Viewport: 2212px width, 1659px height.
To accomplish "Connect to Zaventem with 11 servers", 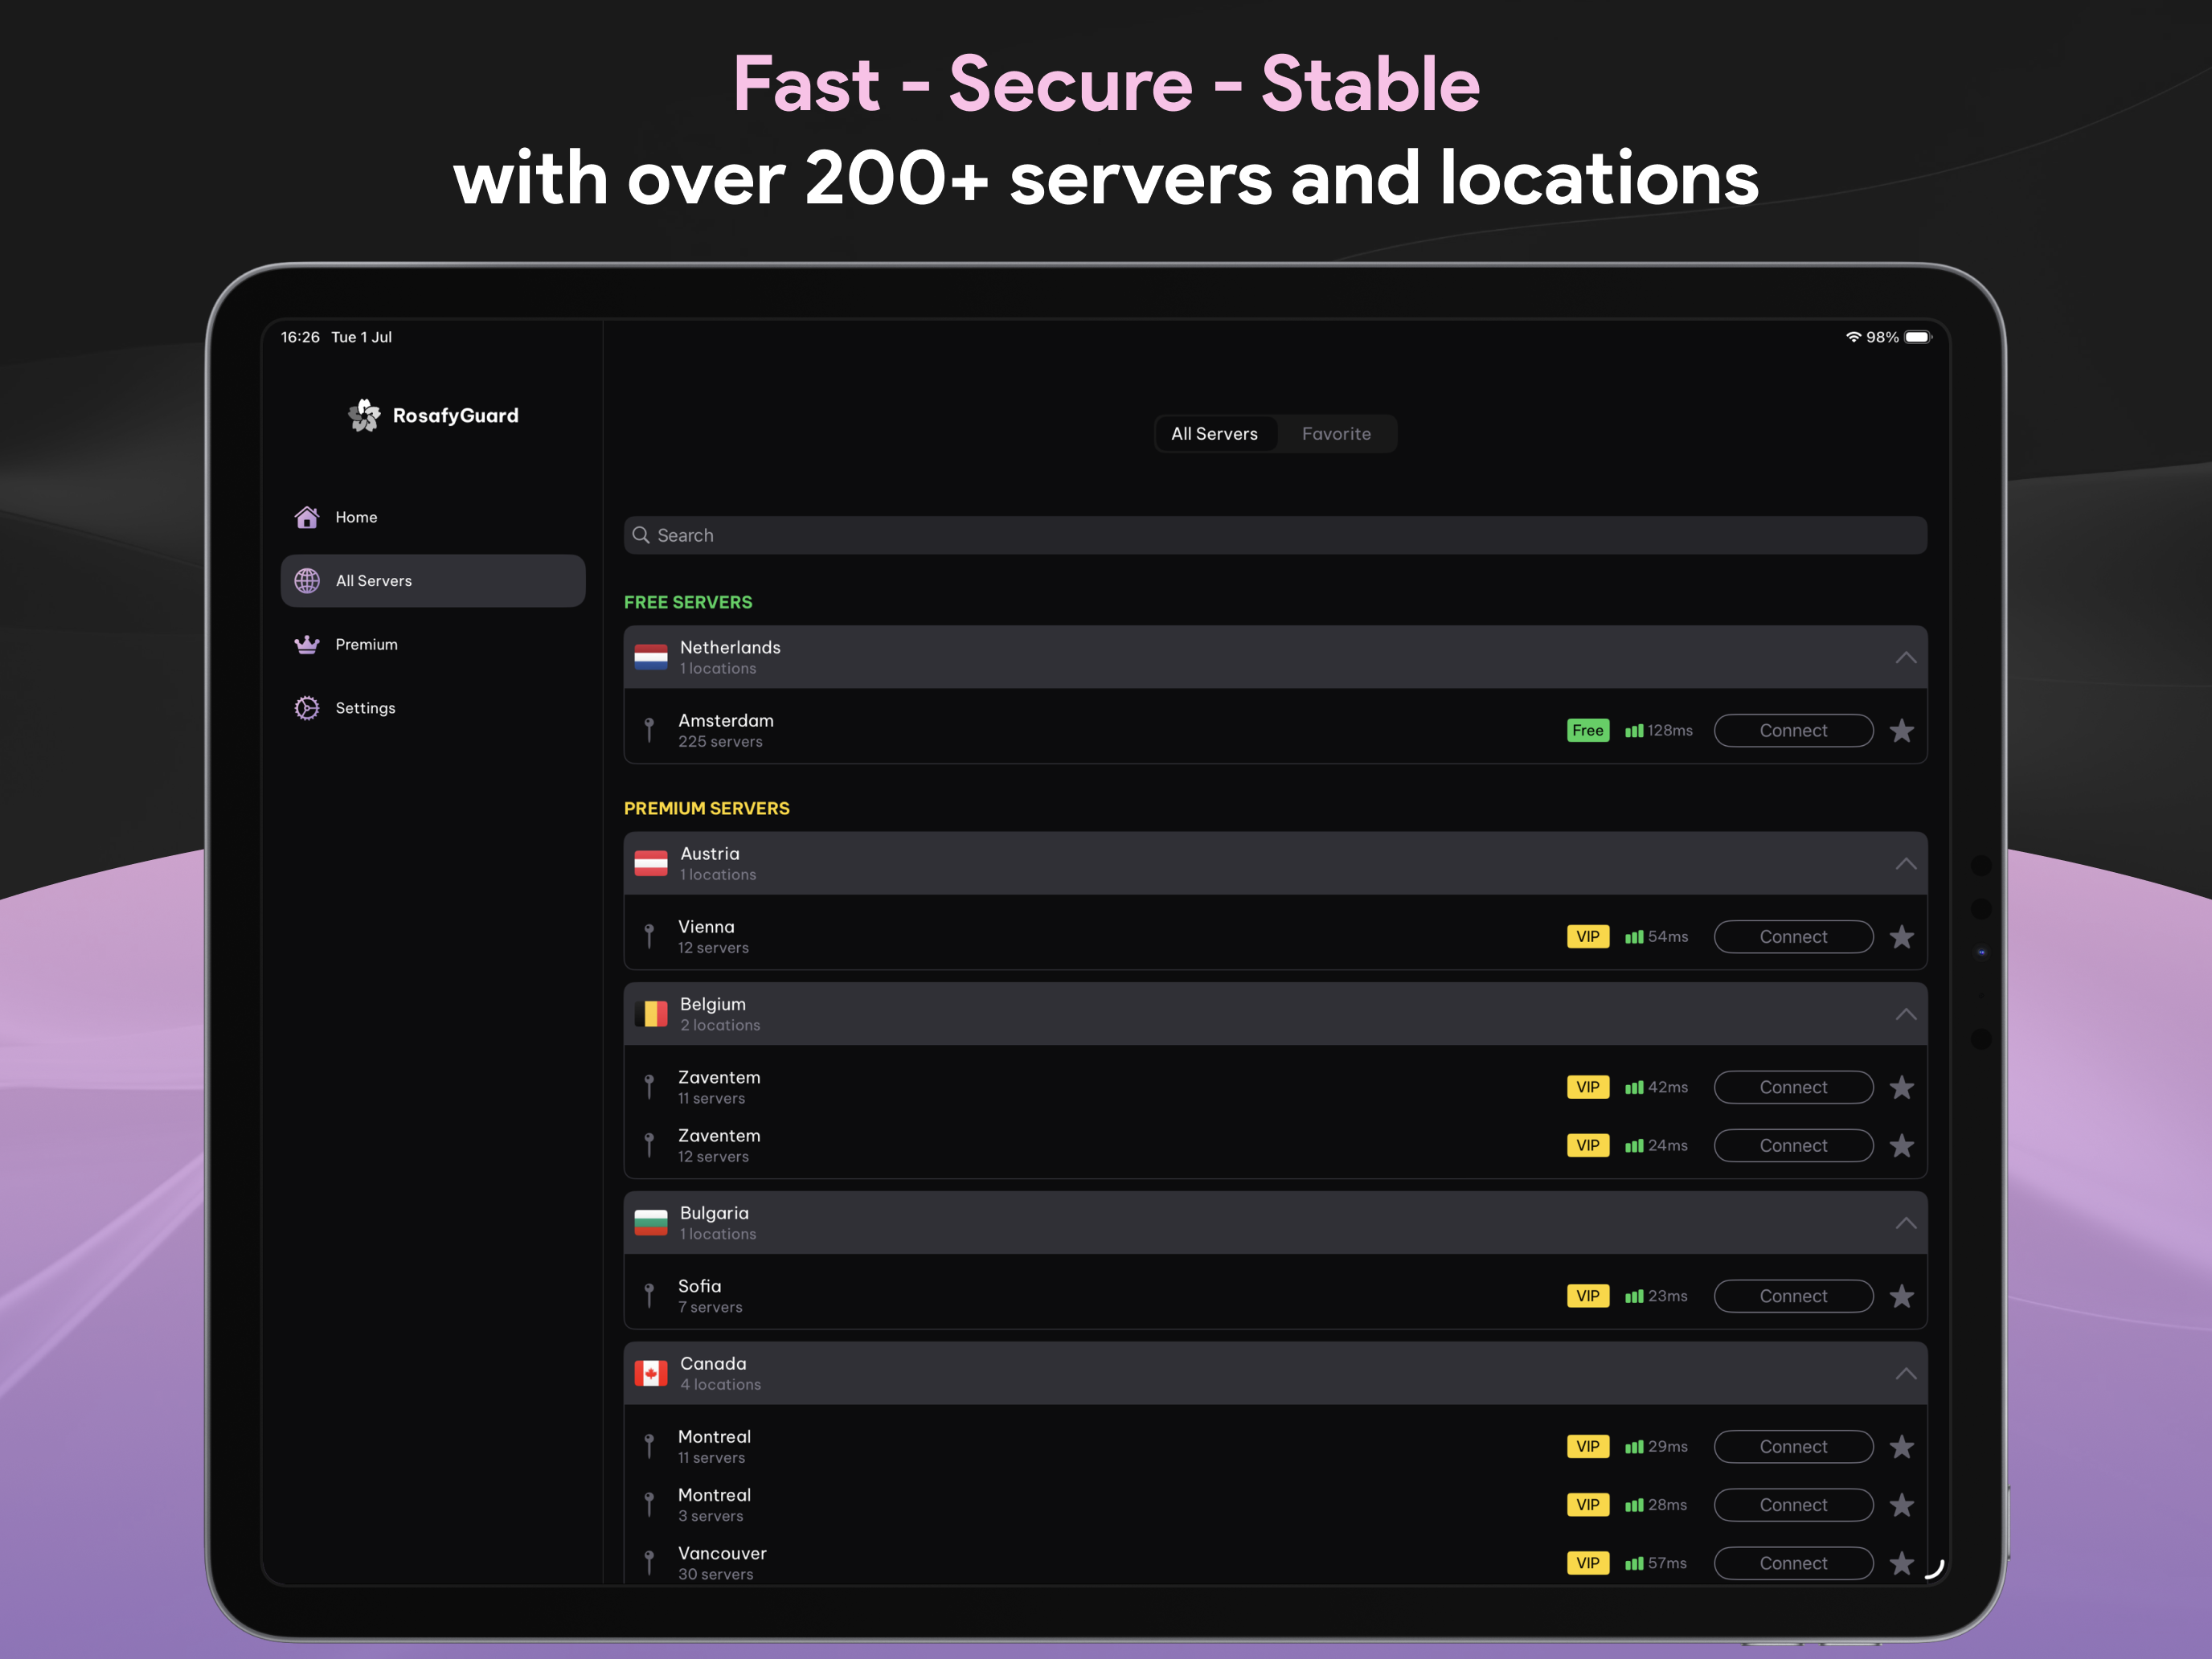I will point(1793,1087).
